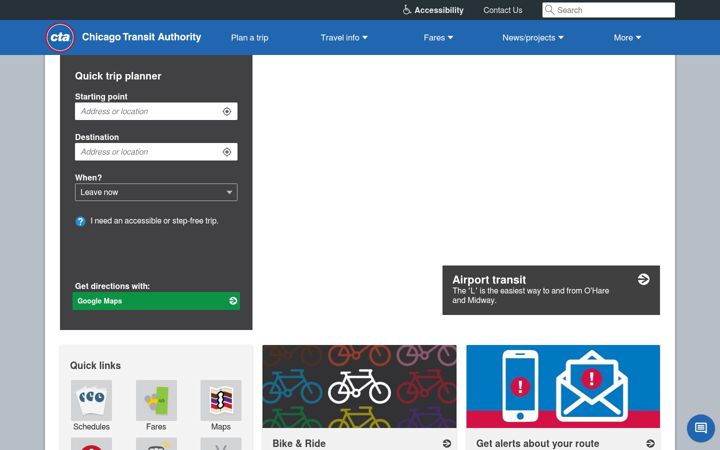Click the CTA logo icon
The height and width of the screenshot is (450, 720).
point(60,37)
